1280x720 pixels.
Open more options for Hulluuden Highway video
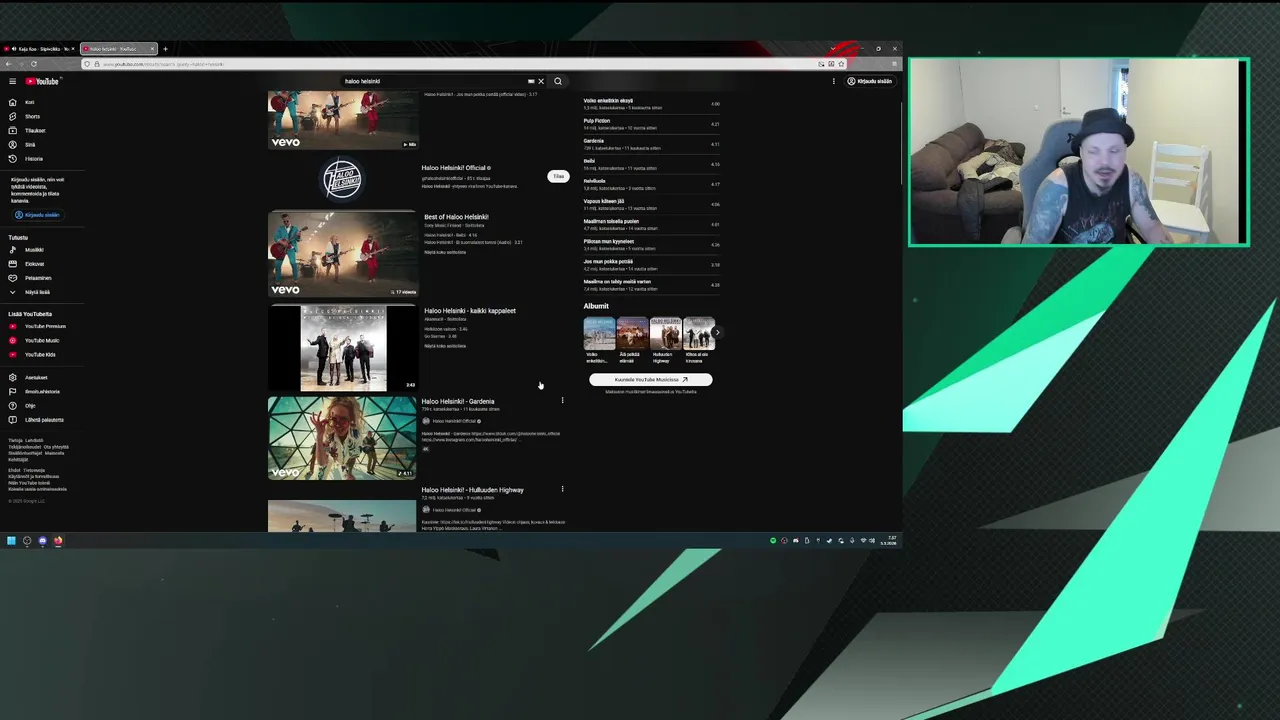pos(562,489)
